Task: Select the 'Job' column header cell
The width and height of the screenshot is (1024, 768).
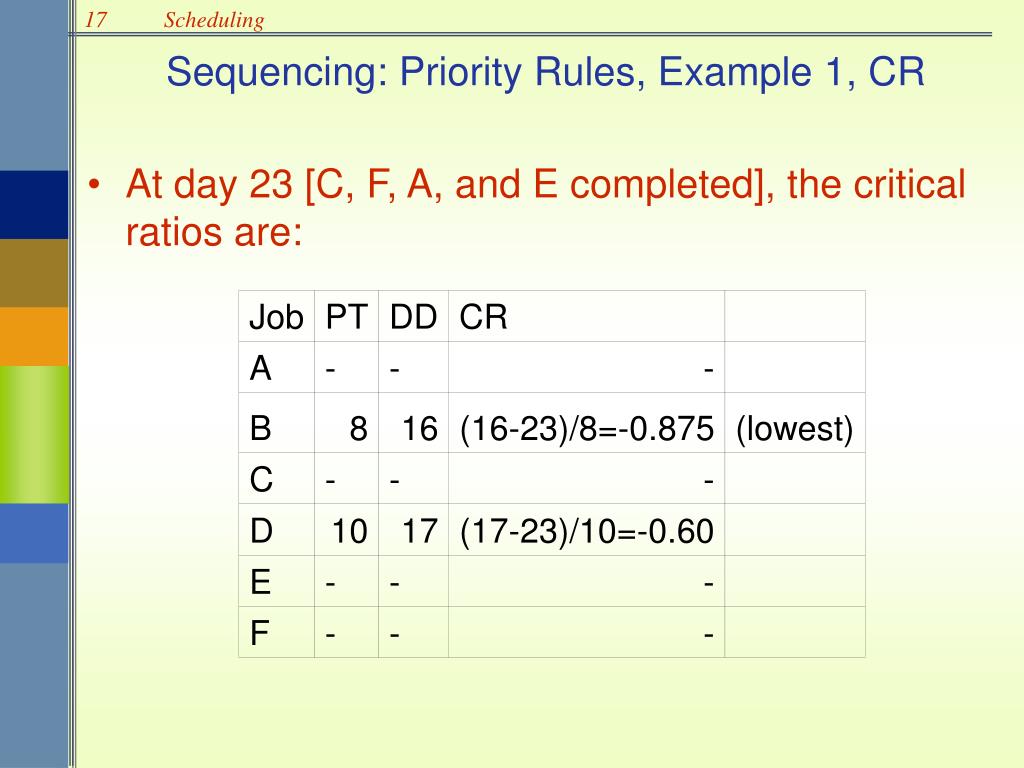Action: click(277, 317)
